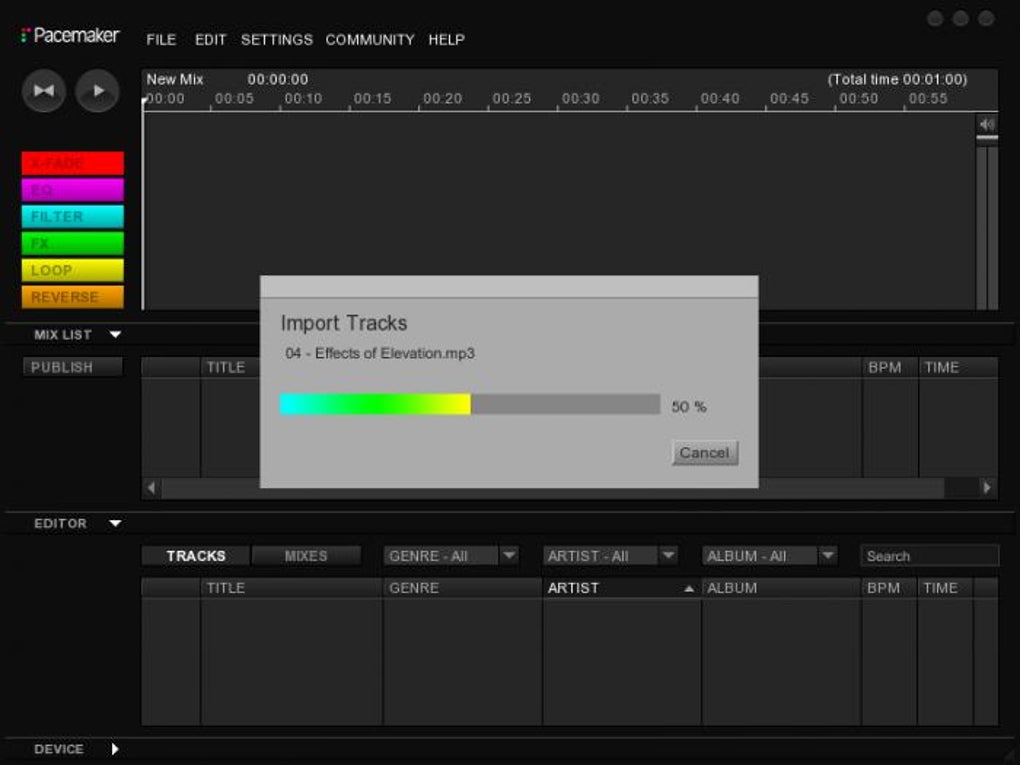This screenshot has height=765, width=1020.
Task: Click the middle window control circle
Action: [x=960, y=18]
